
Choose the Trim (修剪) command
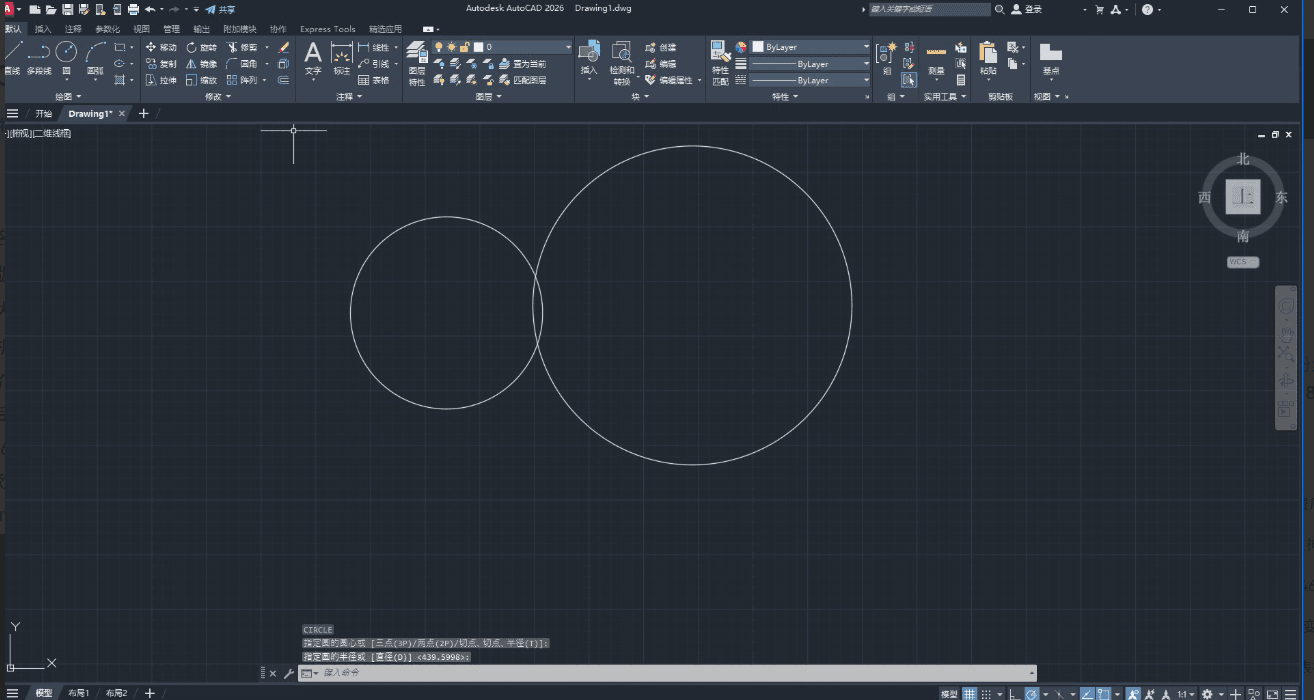[x=242, y=47]
